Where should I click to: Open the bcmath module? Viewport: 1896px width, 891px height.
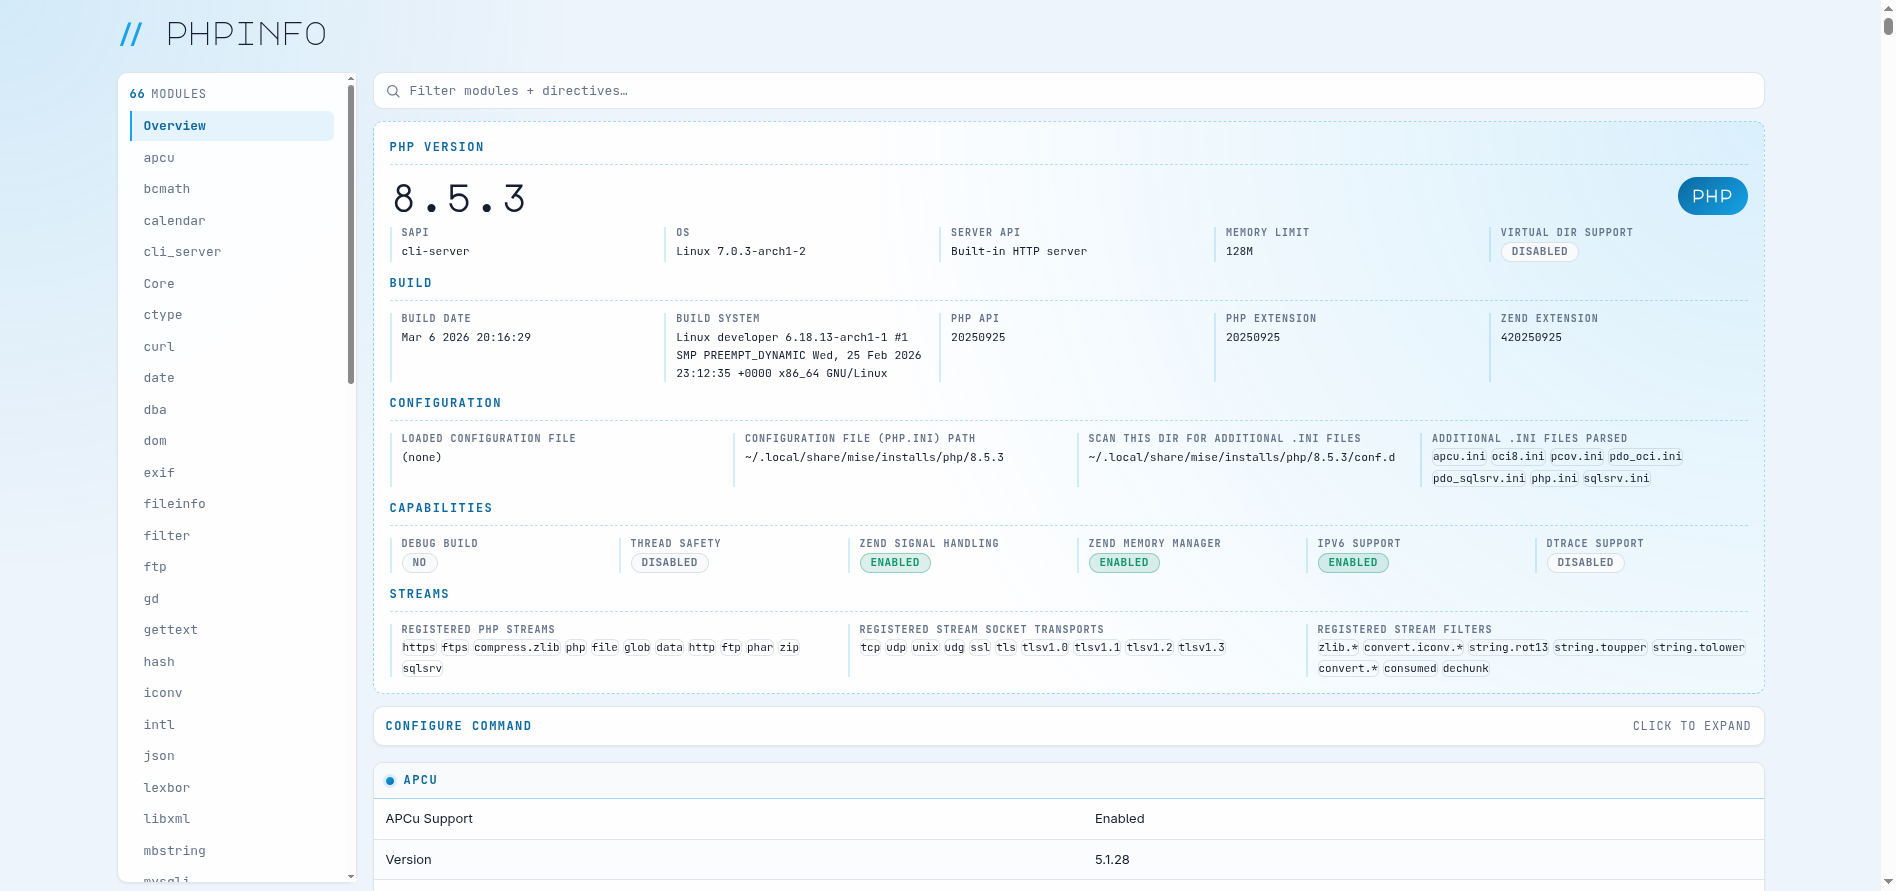pyautogui.click(x=232, y=189)
